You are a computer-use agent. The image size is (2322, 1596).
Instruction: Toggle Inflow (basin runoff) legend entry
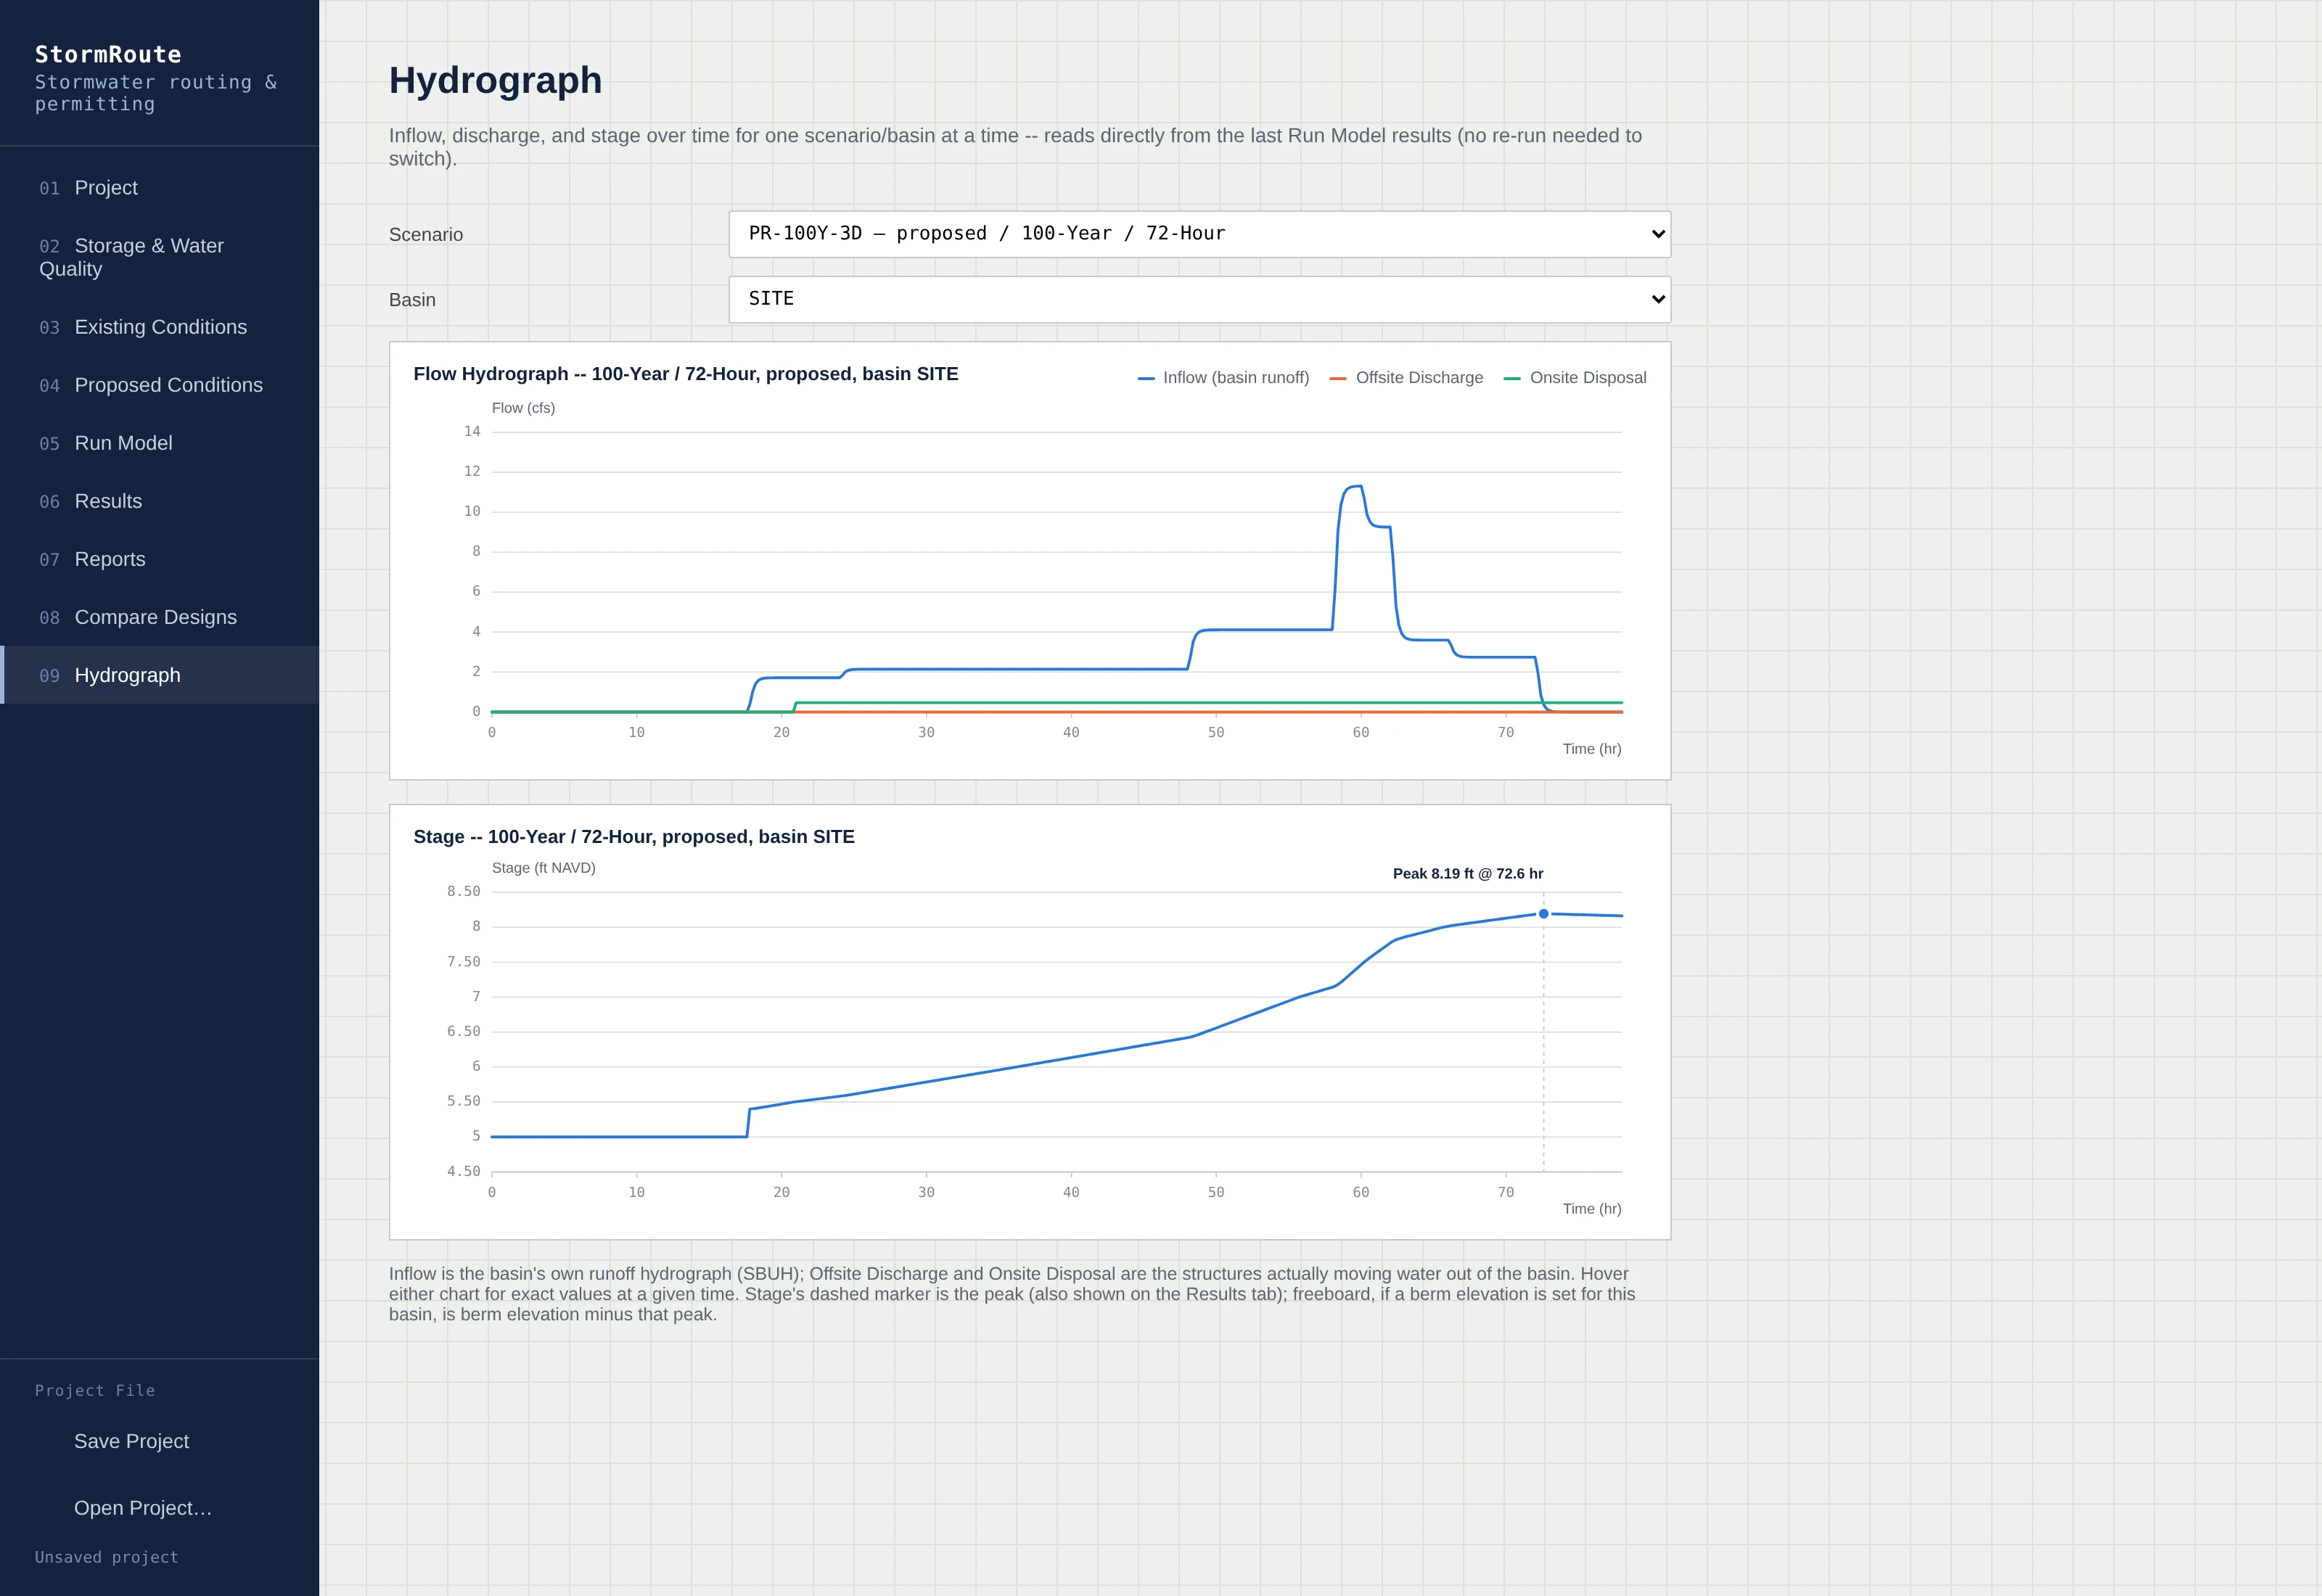[1223, 378]
